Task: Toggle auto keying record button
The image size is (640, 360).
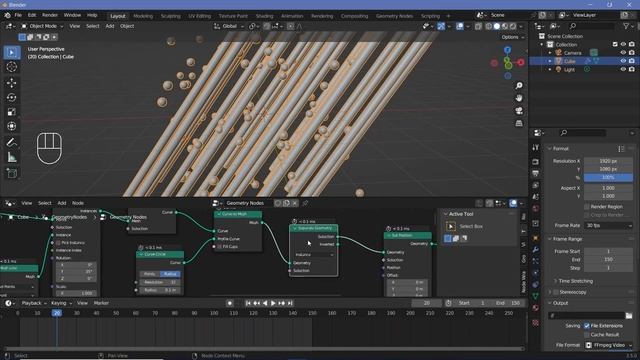Action: (230, 303)
